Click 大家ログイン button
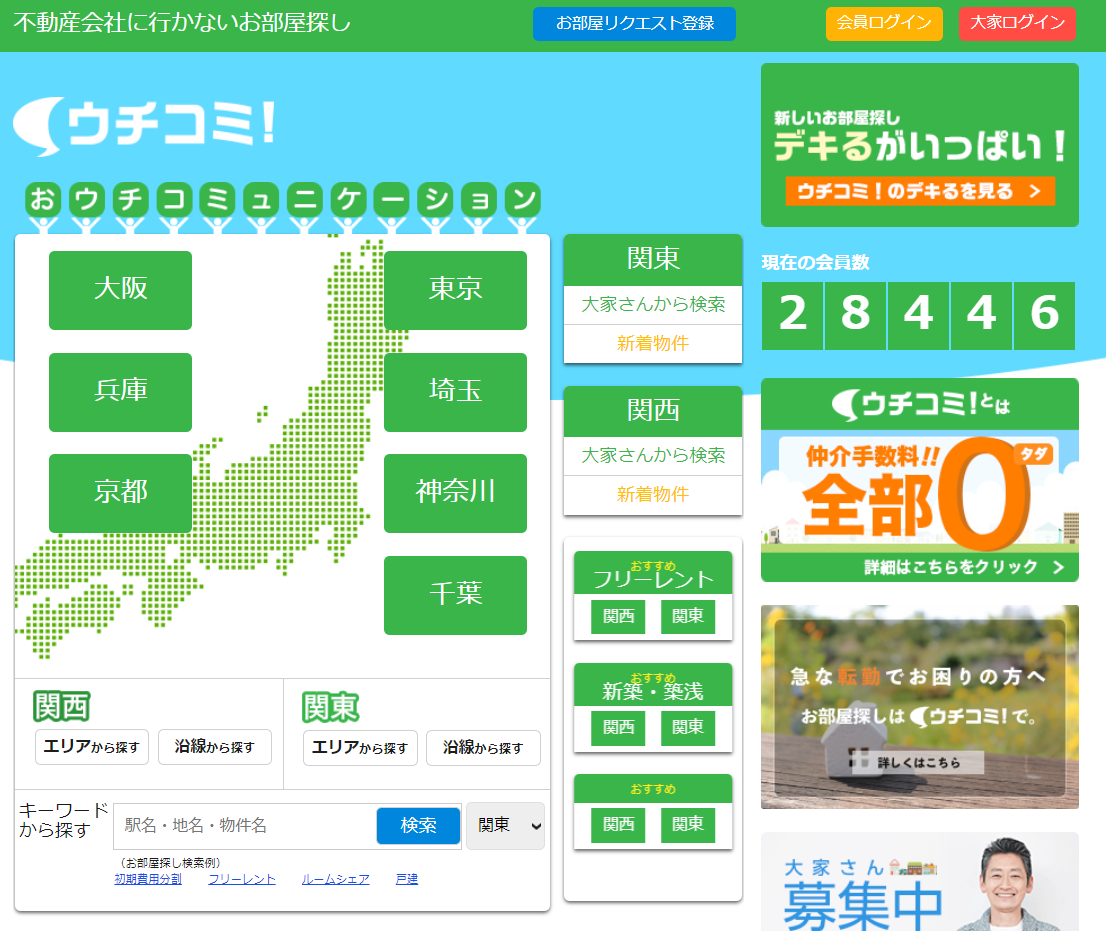The height and width of the screenshot is (931, 1106). pos(1017,23)
